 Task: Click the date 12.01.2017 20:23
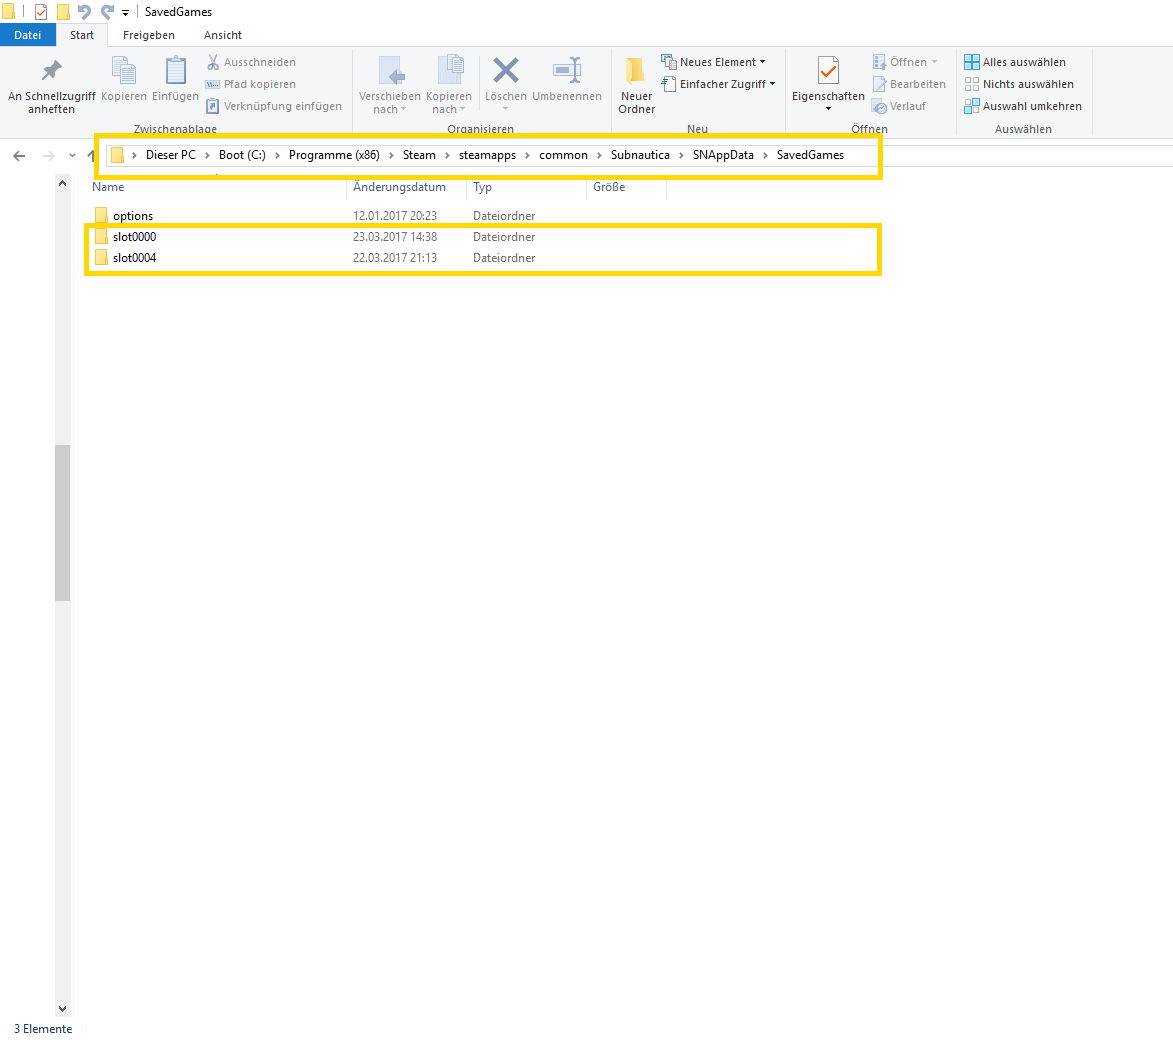pos(395,215)
